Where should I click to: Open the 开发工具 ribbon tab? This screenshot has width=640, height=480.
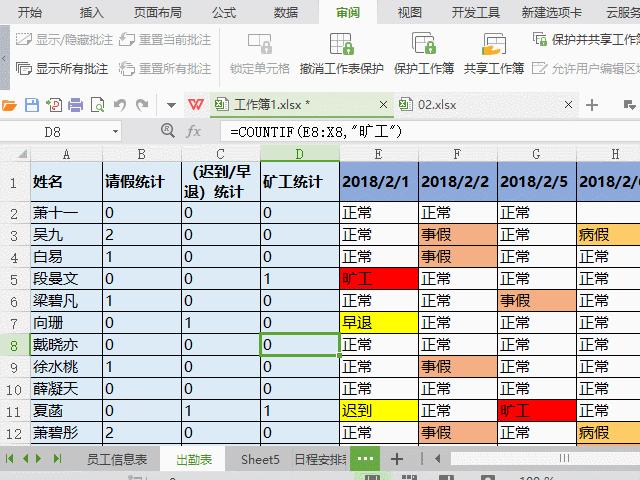point(476,12)
